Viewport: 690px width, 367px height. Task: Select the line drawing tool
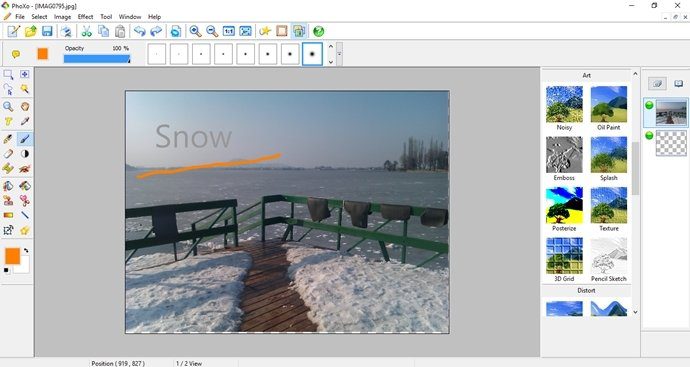(x=25, y=215)
